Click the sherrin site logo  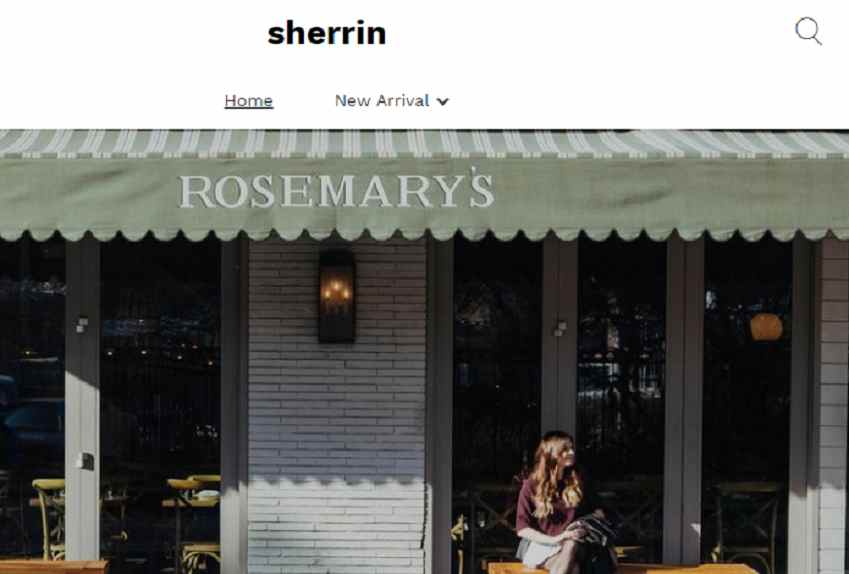coord(327,33)
